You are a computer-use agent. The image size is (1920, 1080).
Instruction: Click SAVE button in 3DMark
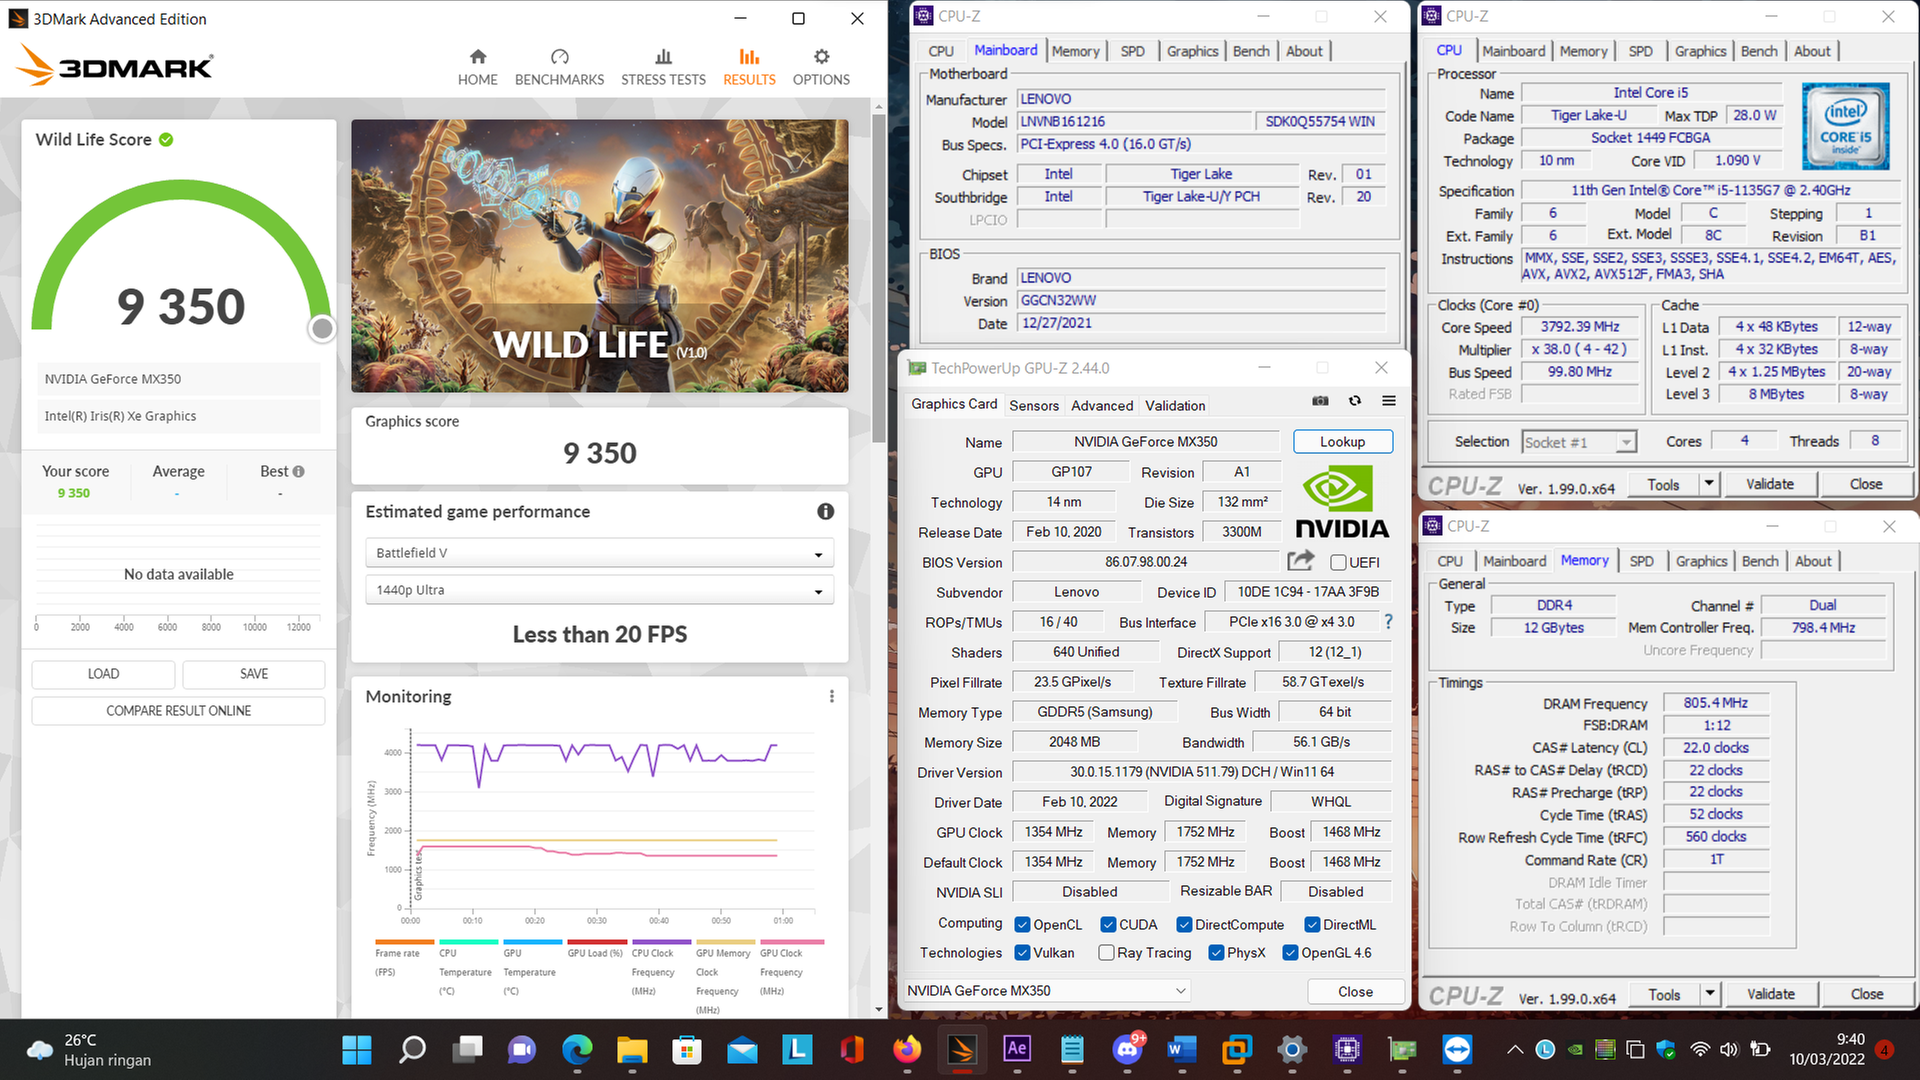pos(254,674)
